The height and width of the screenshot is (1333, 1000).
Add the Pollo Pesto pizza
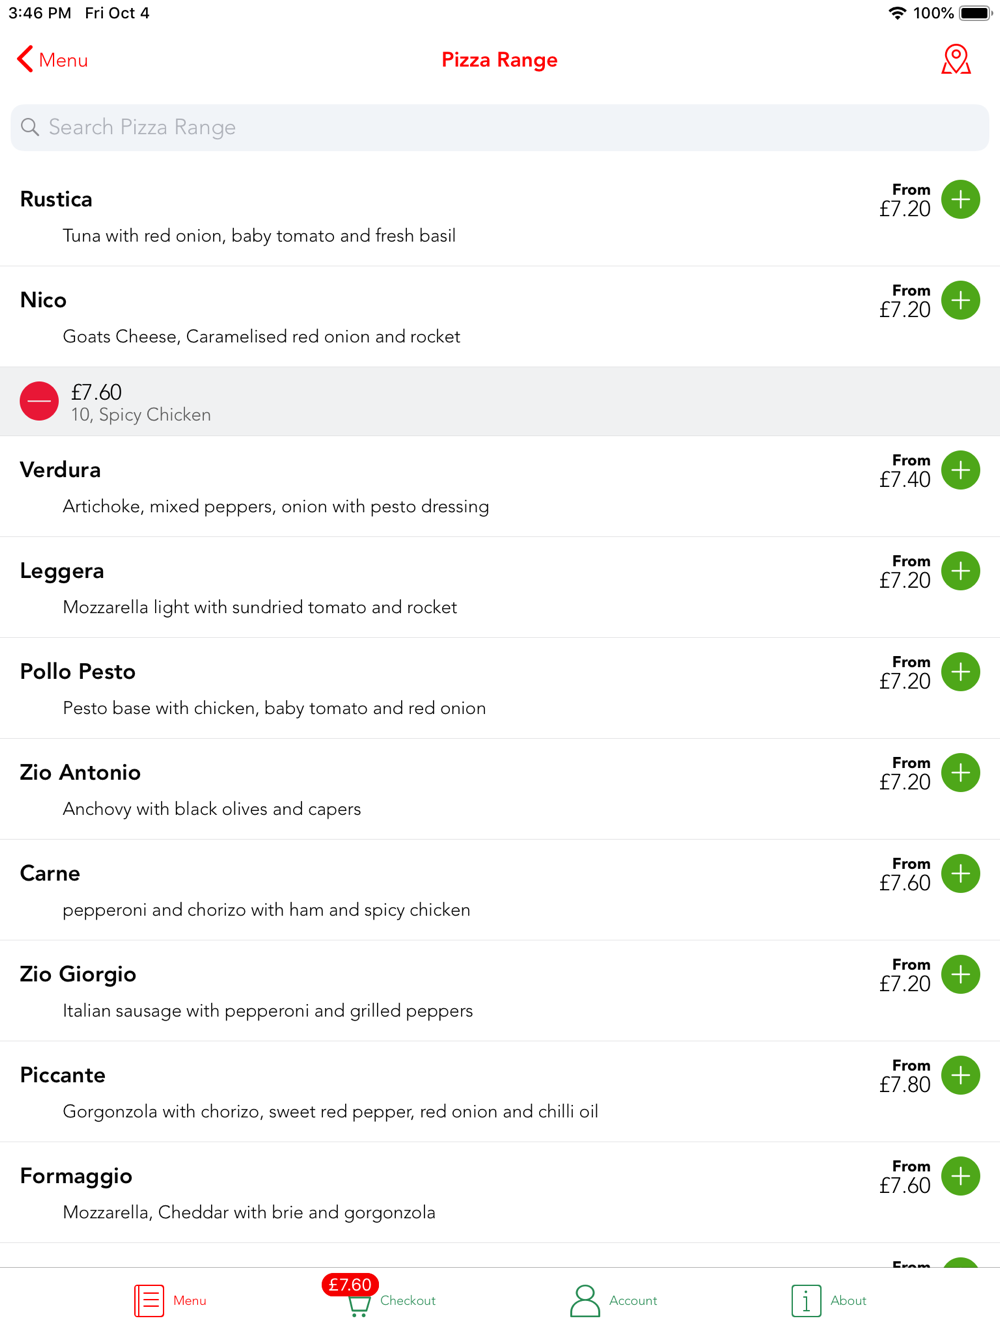pyautogui.click(x=961, y=672)
